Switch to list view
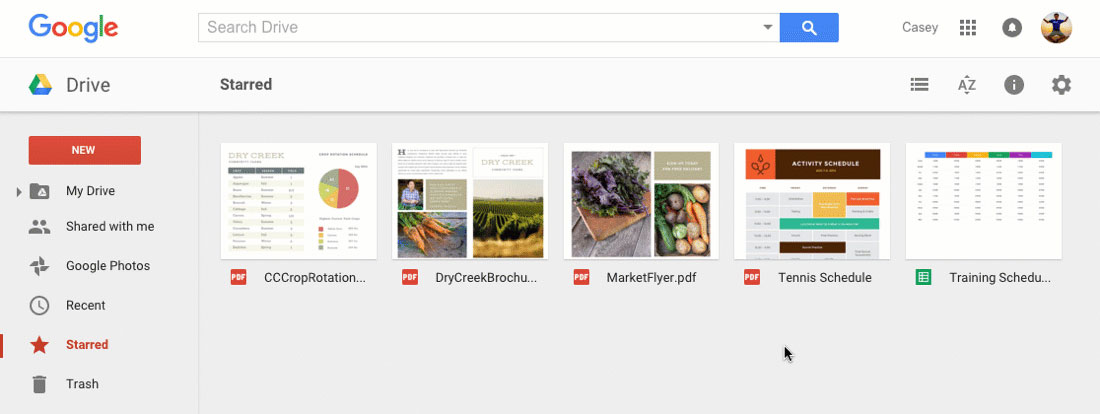 920,85
